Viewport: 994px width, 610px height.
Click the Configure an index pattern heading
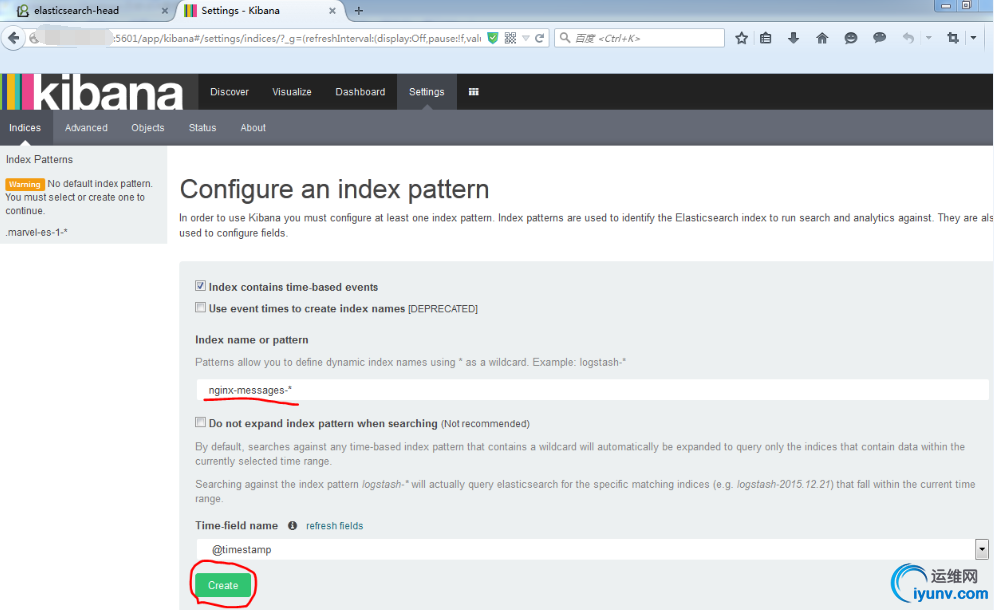tap(334, 189)
